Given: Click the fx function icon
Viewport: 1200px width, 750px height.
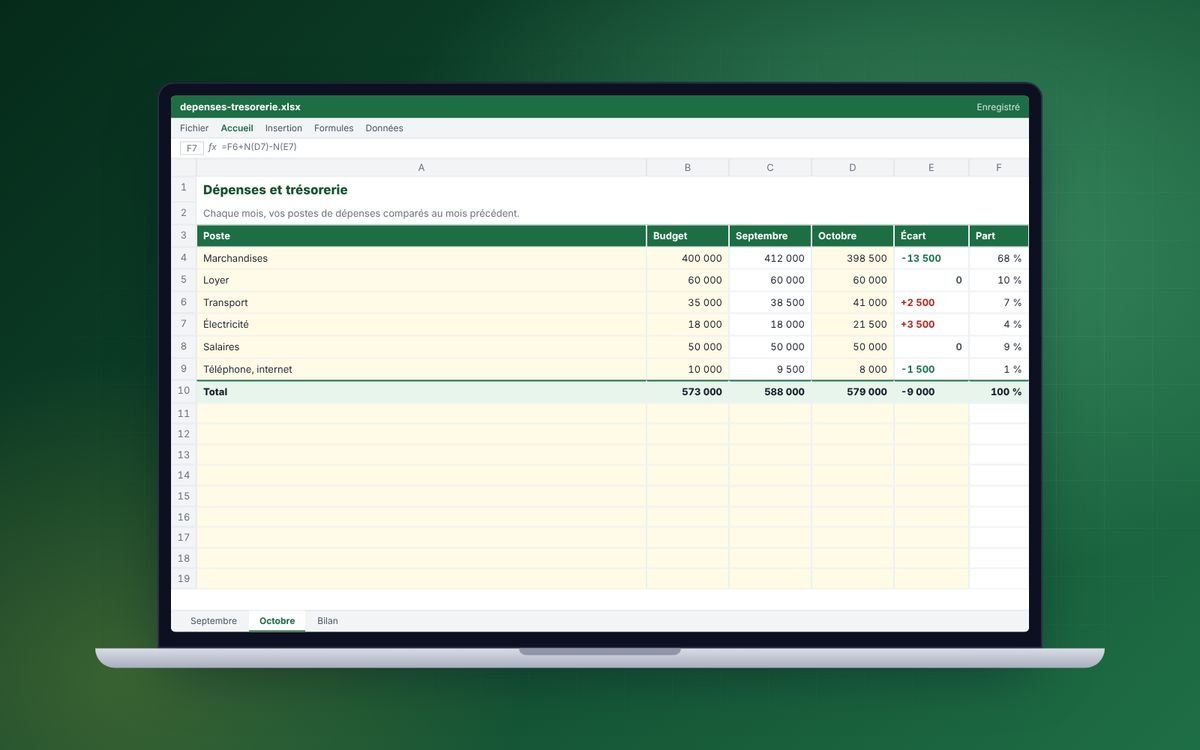Looking at the screenshot, I should [x=212, y=147].
